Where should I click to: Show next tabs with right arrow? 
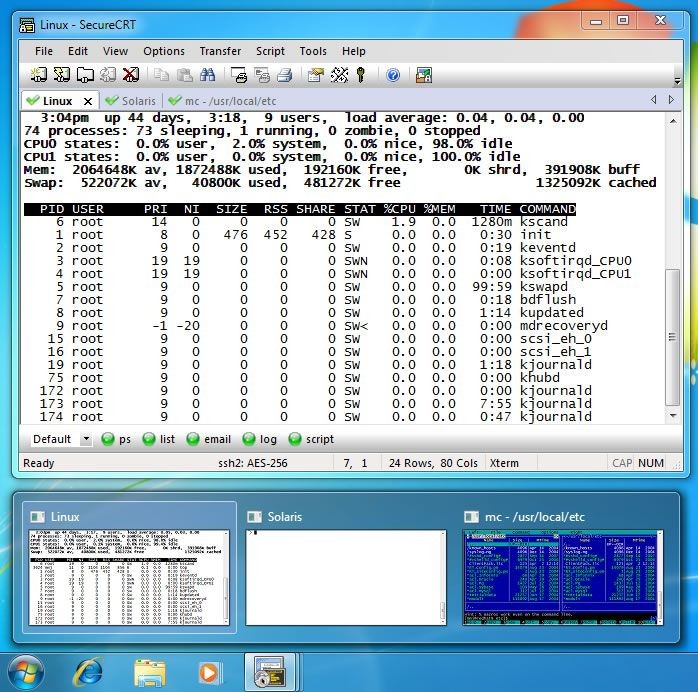(671, 100)
